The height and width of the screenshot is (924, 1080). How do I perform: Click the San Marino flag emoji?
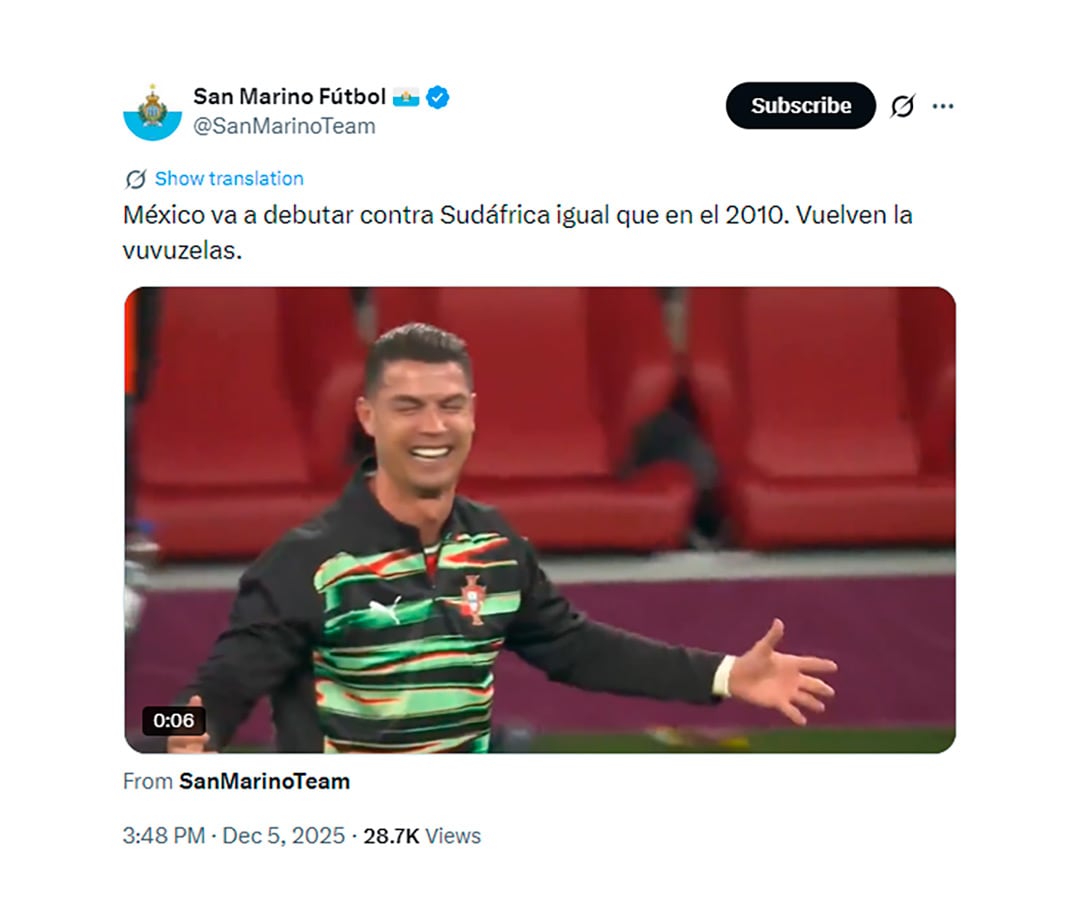(406, 97)
